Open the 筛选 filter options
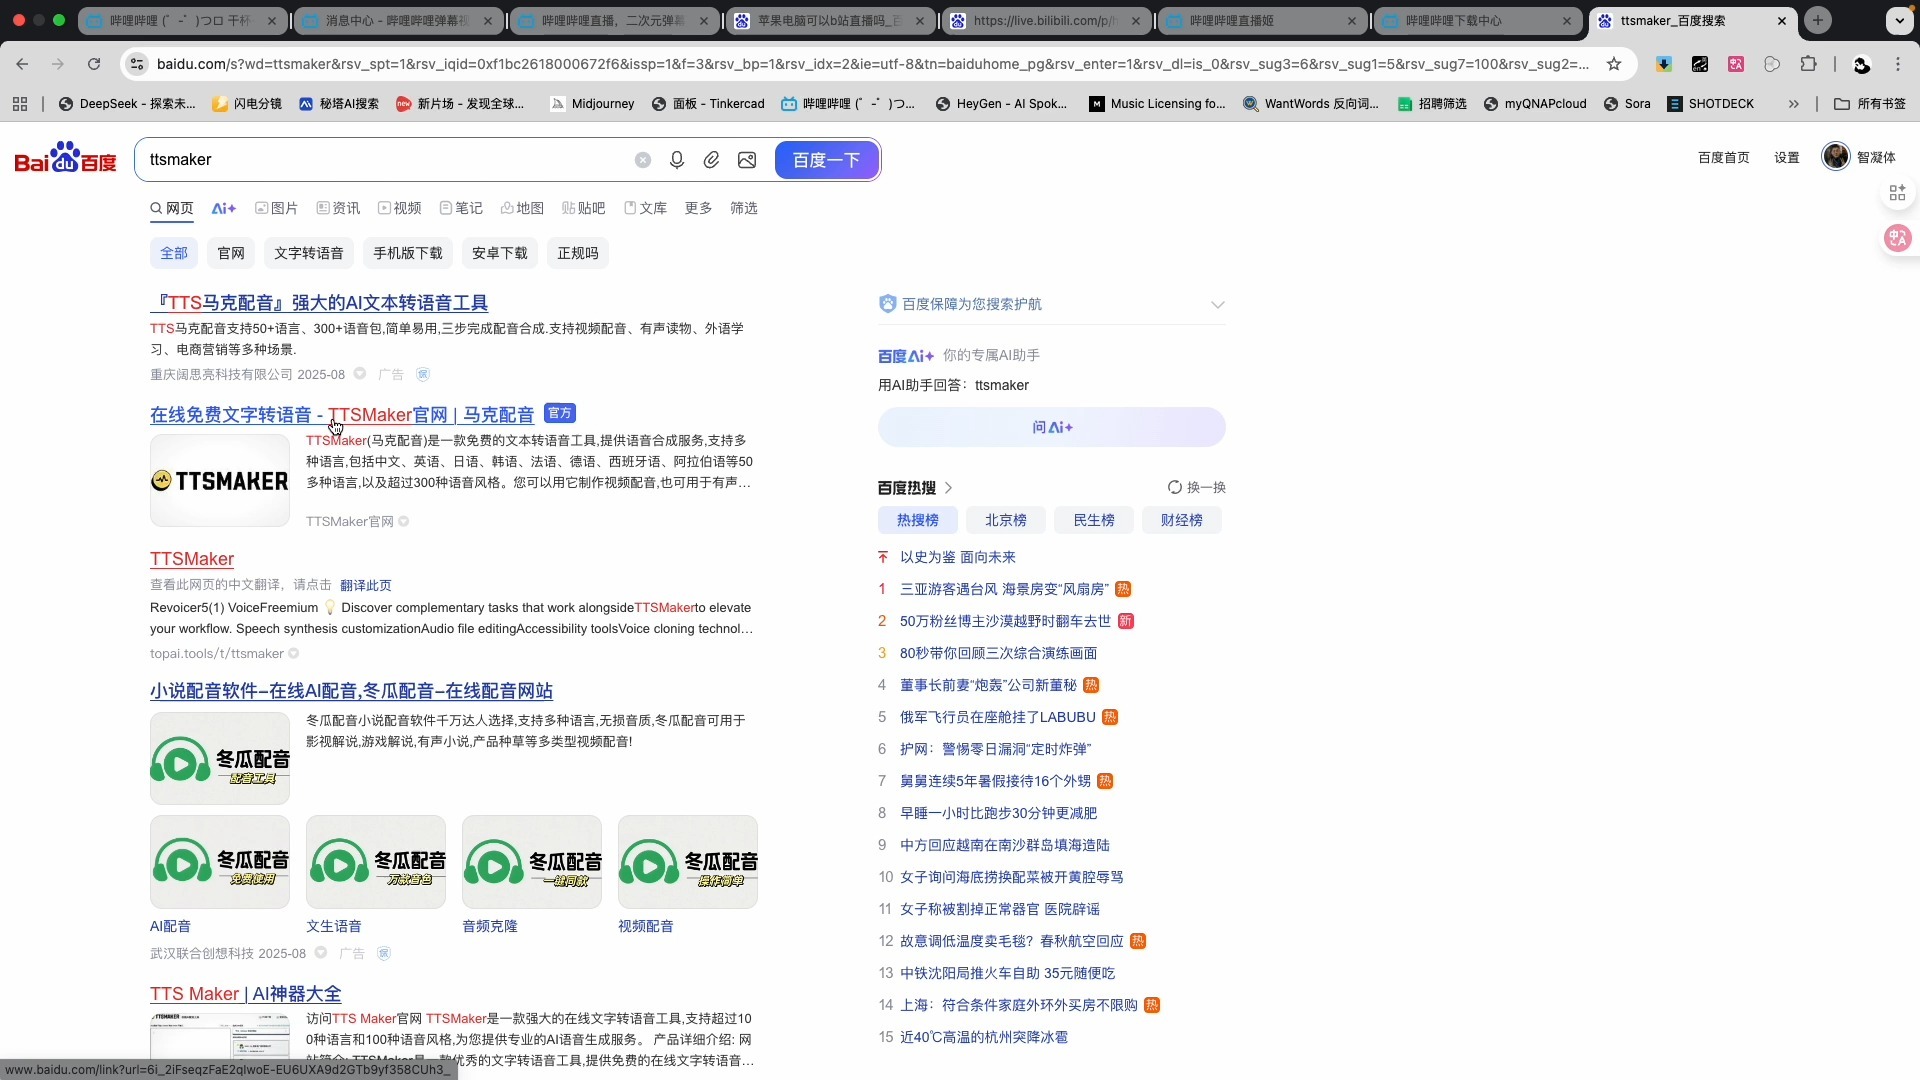 tap(743, 208)
